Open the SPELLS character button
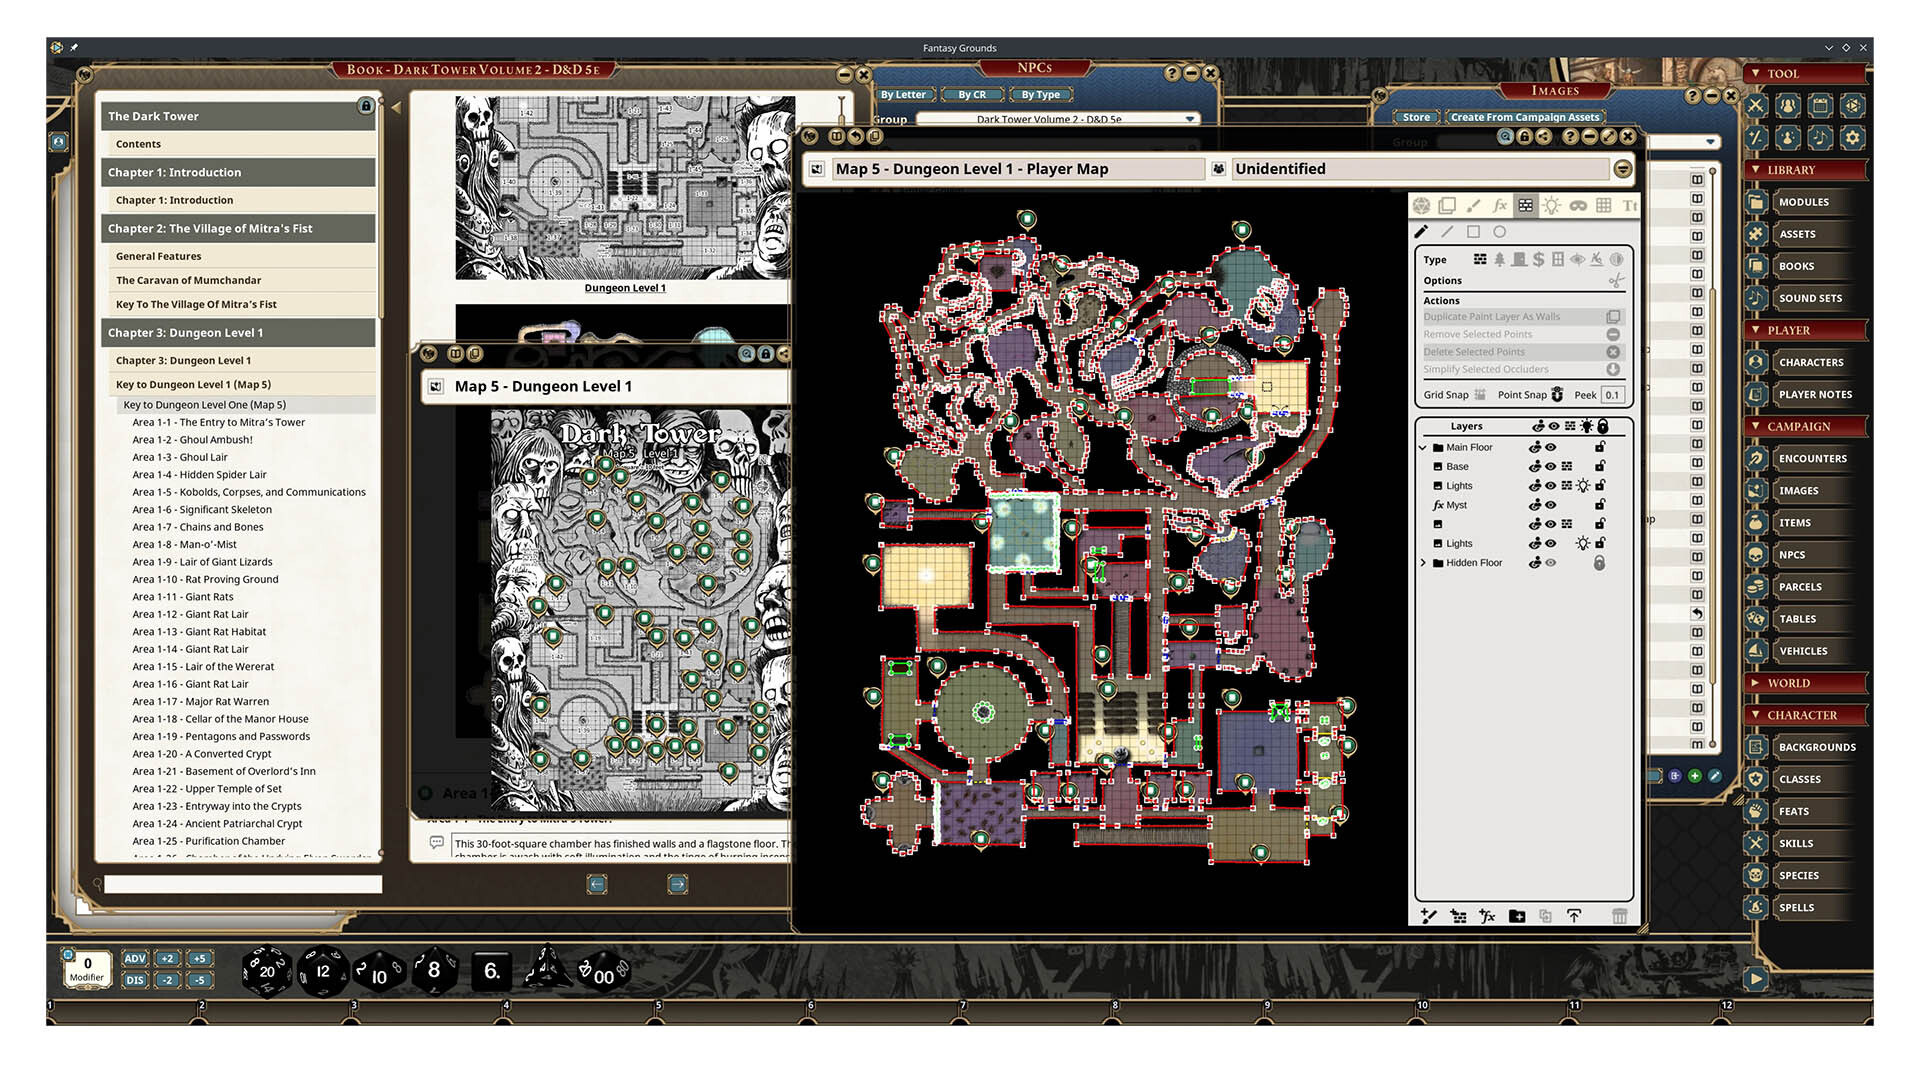 coord(1796,908)
